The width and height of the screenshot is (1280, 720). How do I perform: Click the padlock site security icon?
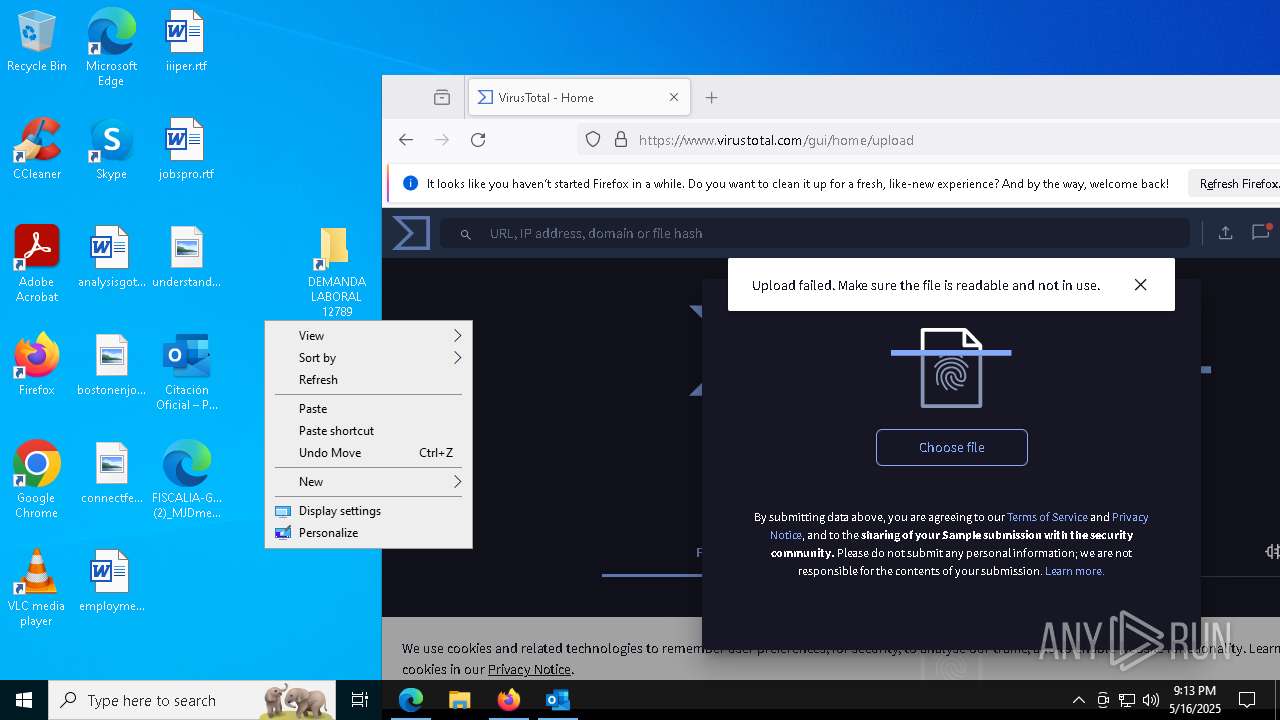[x=621, y=140]
